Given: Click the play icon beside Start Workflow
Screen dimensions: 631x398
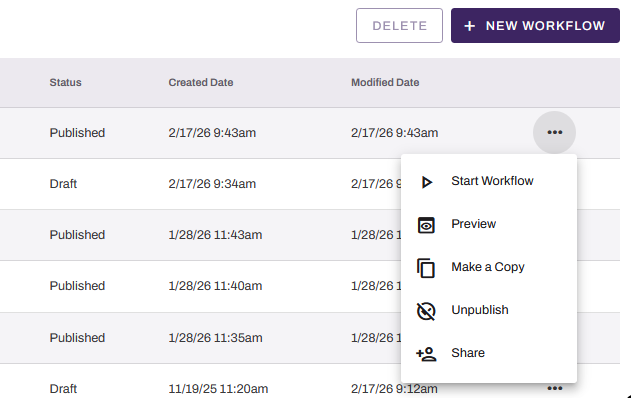Looking at the screenshot, I should pos(427,182).
